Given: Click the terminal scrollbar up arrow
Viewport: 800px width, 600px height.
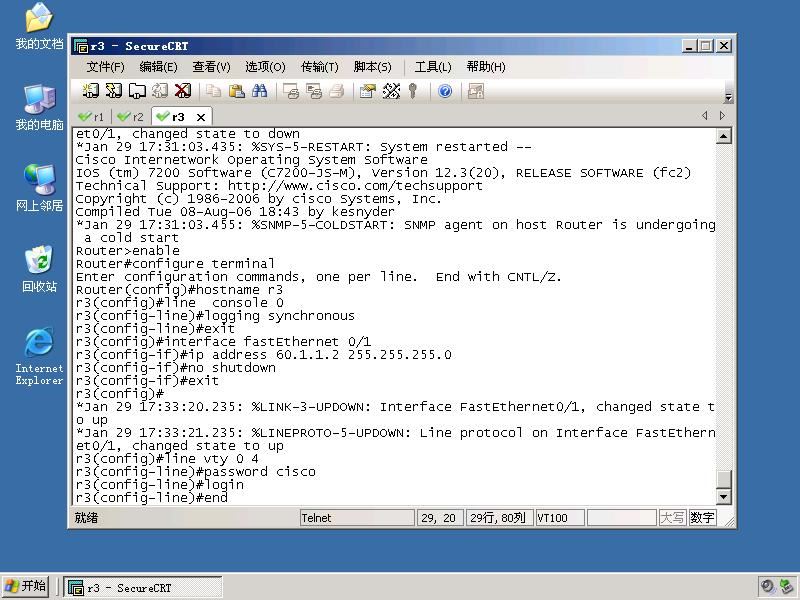Looking at the screenshot, I should coord(724,136).
